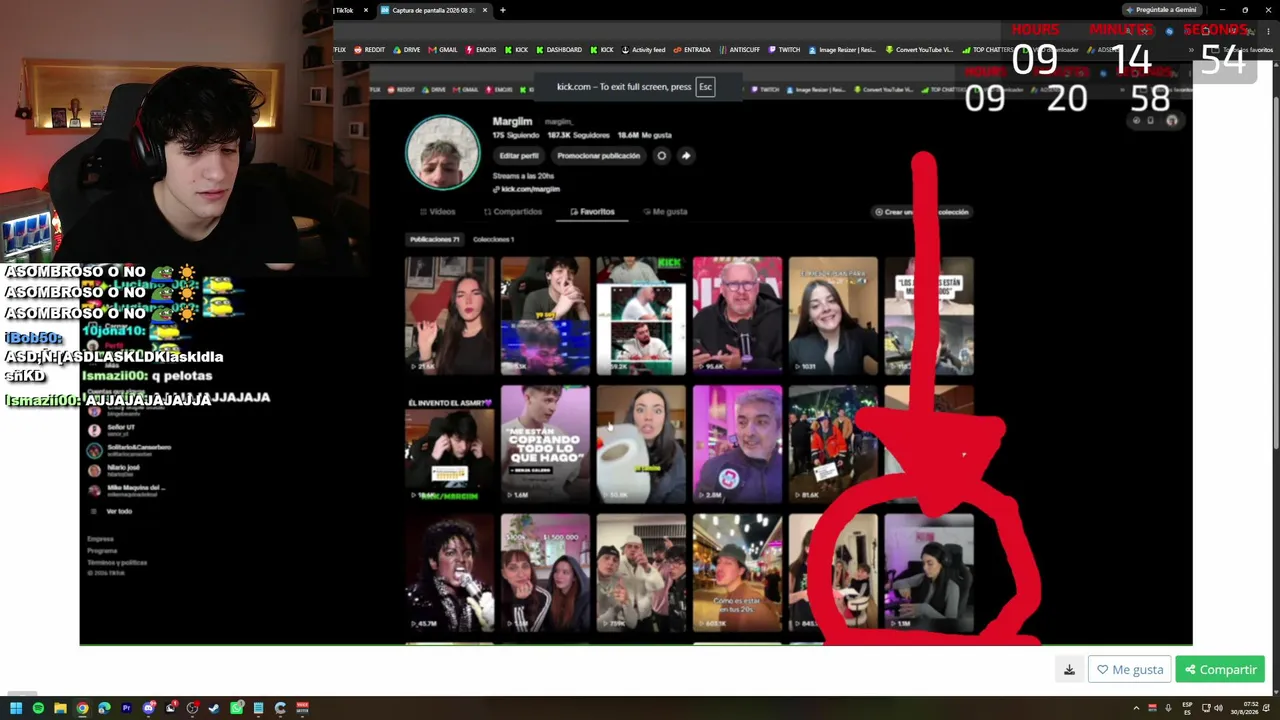
Task: Click the Editar perfil button
Action: 519,156
